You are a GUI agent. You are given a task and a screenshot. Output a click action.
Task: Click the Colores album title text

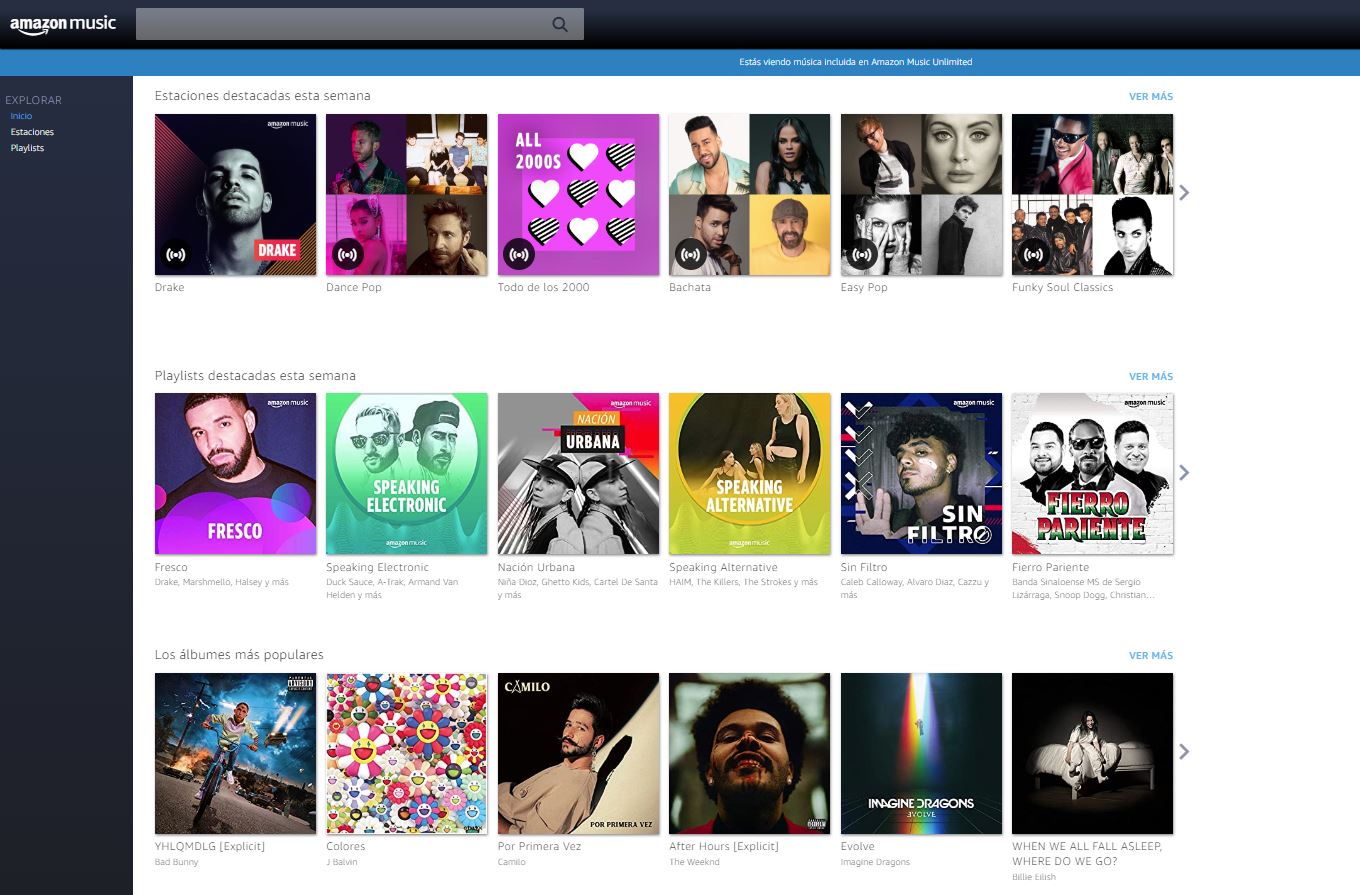click(346, 846)
